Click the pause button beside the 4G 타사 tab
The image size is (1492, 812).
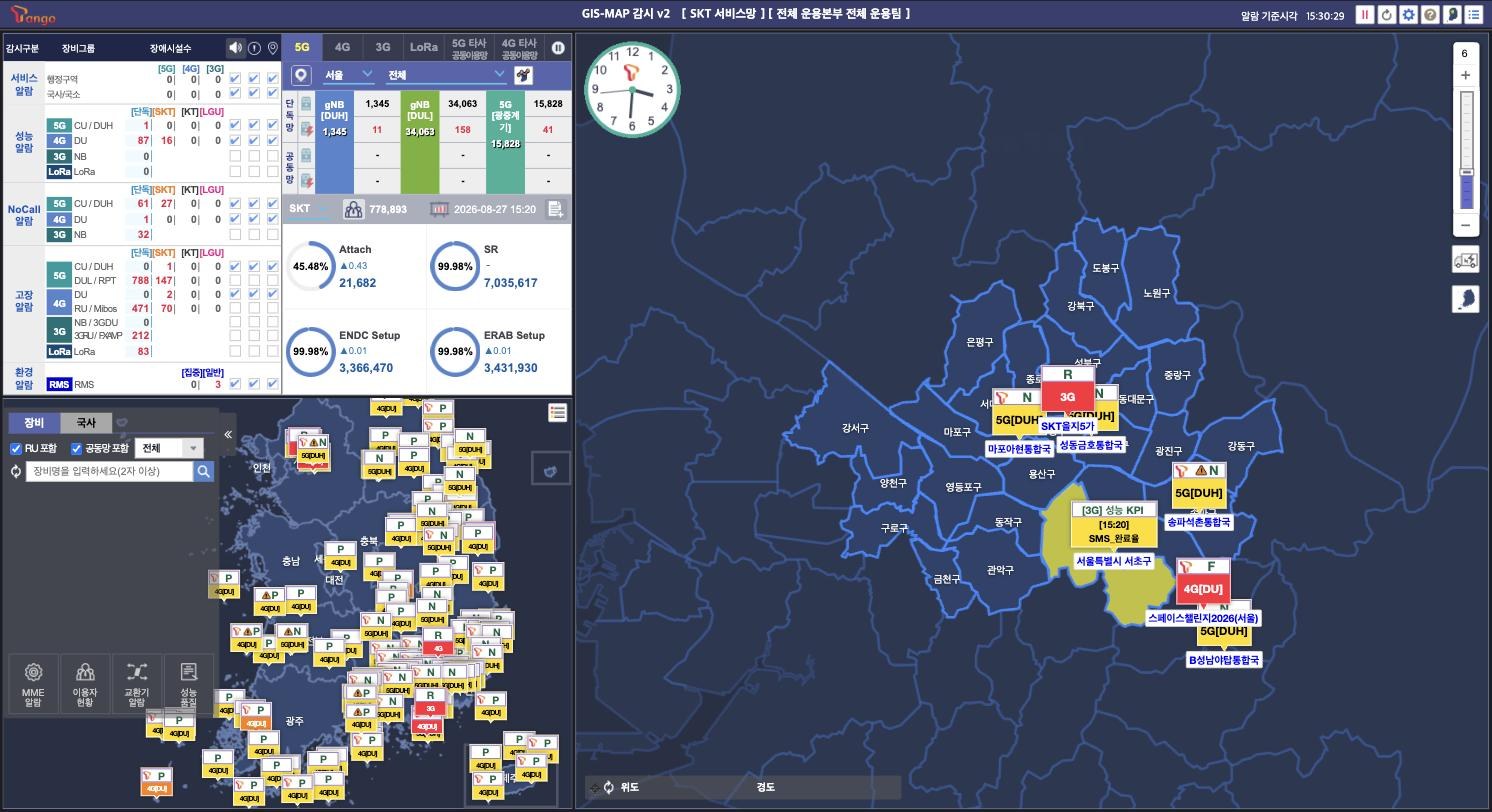click(558, 47)
